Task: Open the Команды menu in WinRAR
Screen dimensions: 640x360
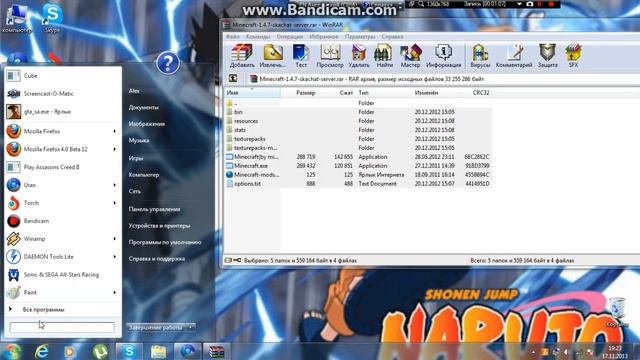Action: [x=258, y=37]
